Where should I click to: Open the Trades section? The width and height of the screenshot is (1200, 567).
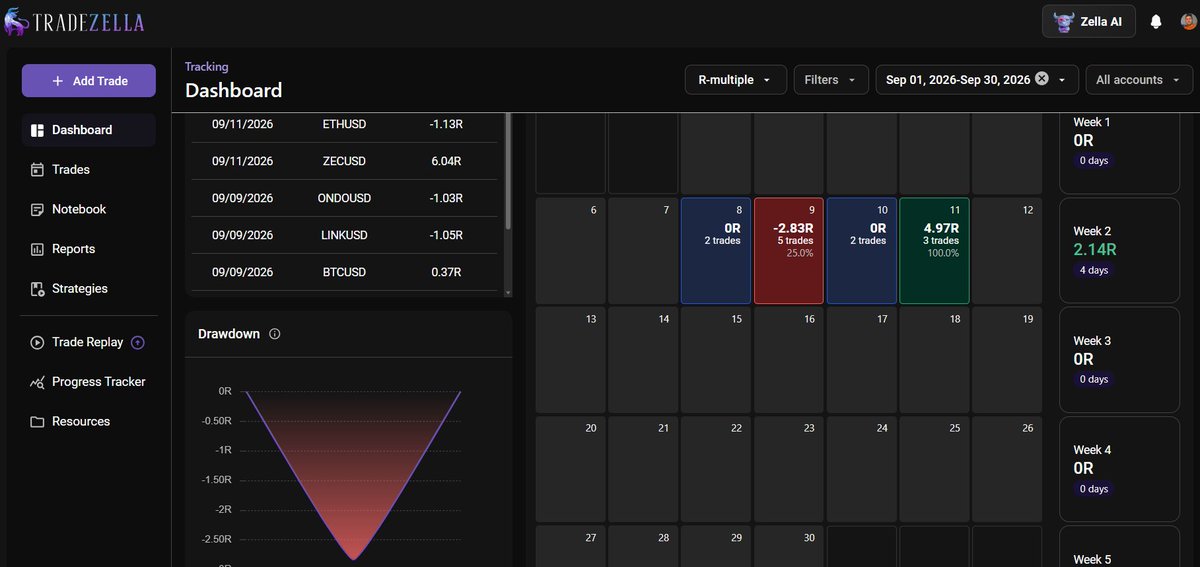coord(89,170)
